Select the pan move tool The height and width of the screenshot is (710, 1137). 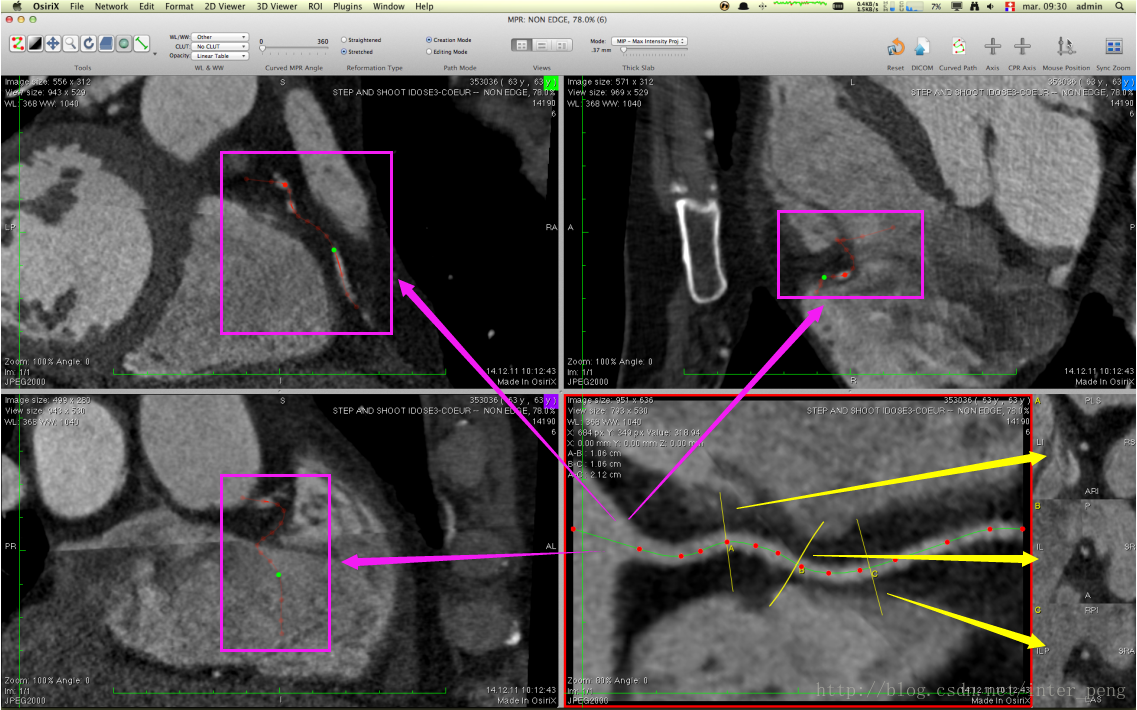tap(53, 44)
